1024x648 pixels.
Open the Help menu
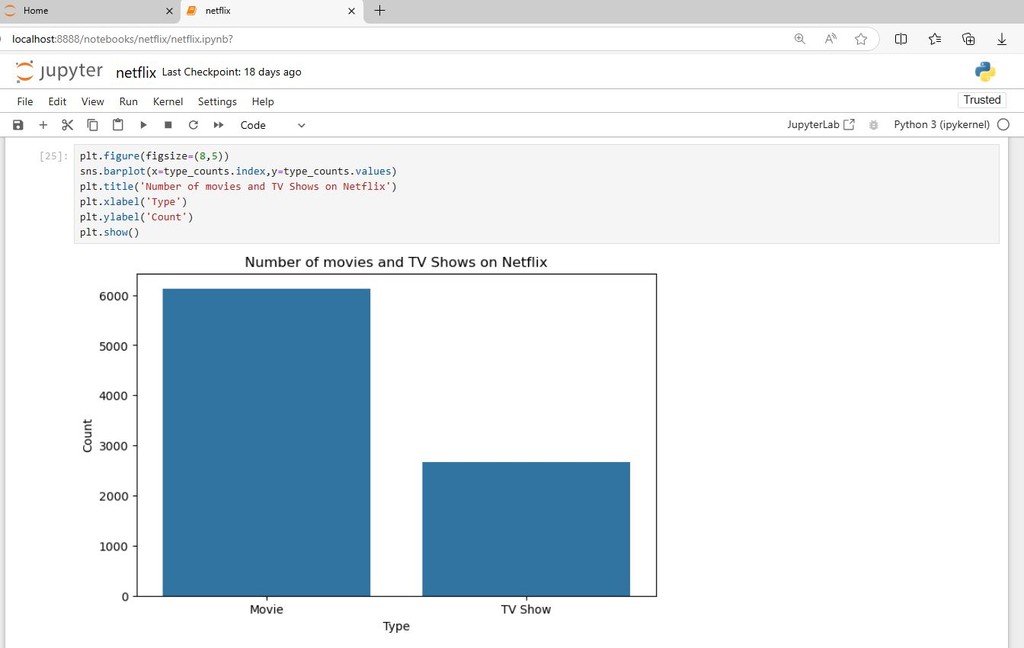point(263,101)
